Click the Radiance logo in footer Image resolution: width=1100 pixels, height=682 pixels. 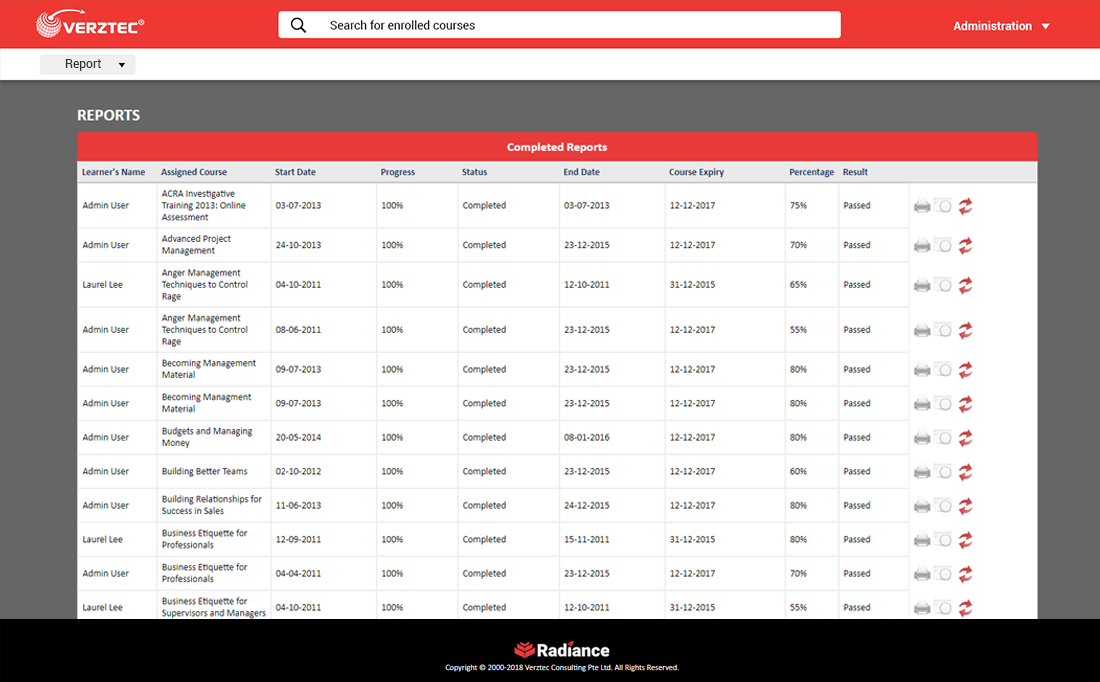561,650
